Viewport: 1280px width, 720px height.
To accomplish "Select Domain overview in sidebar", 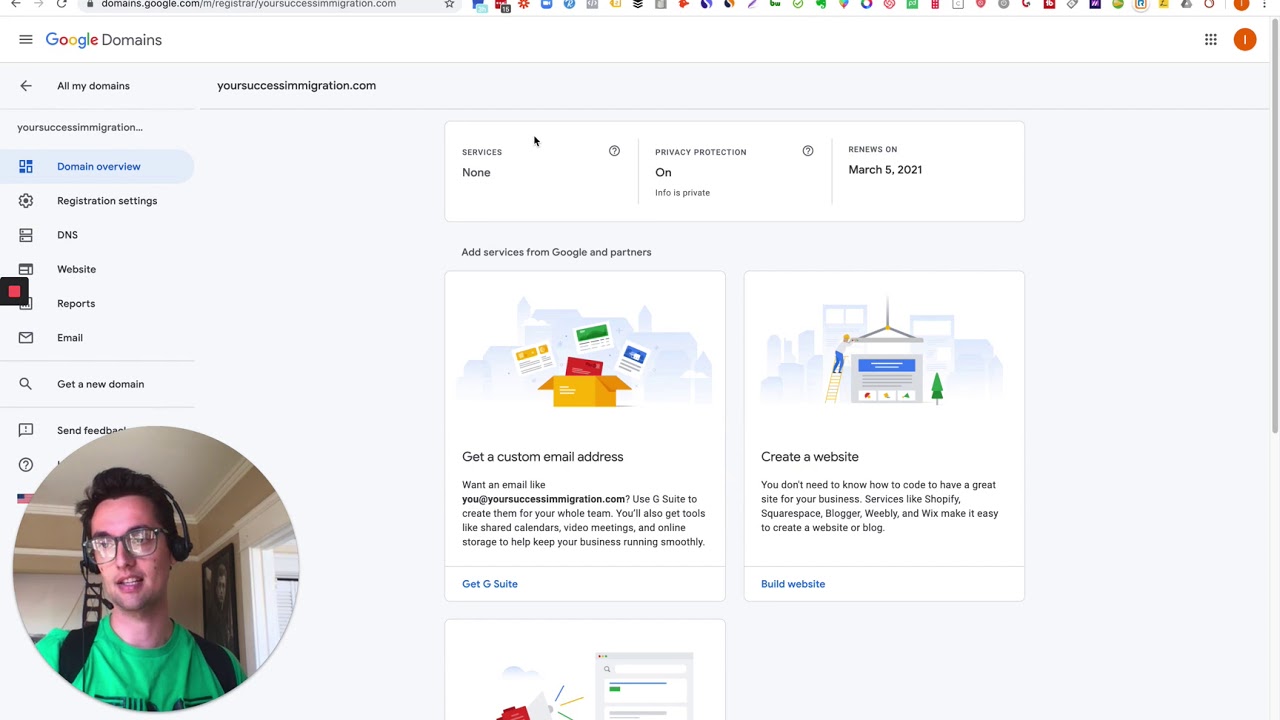I will 97,167.
